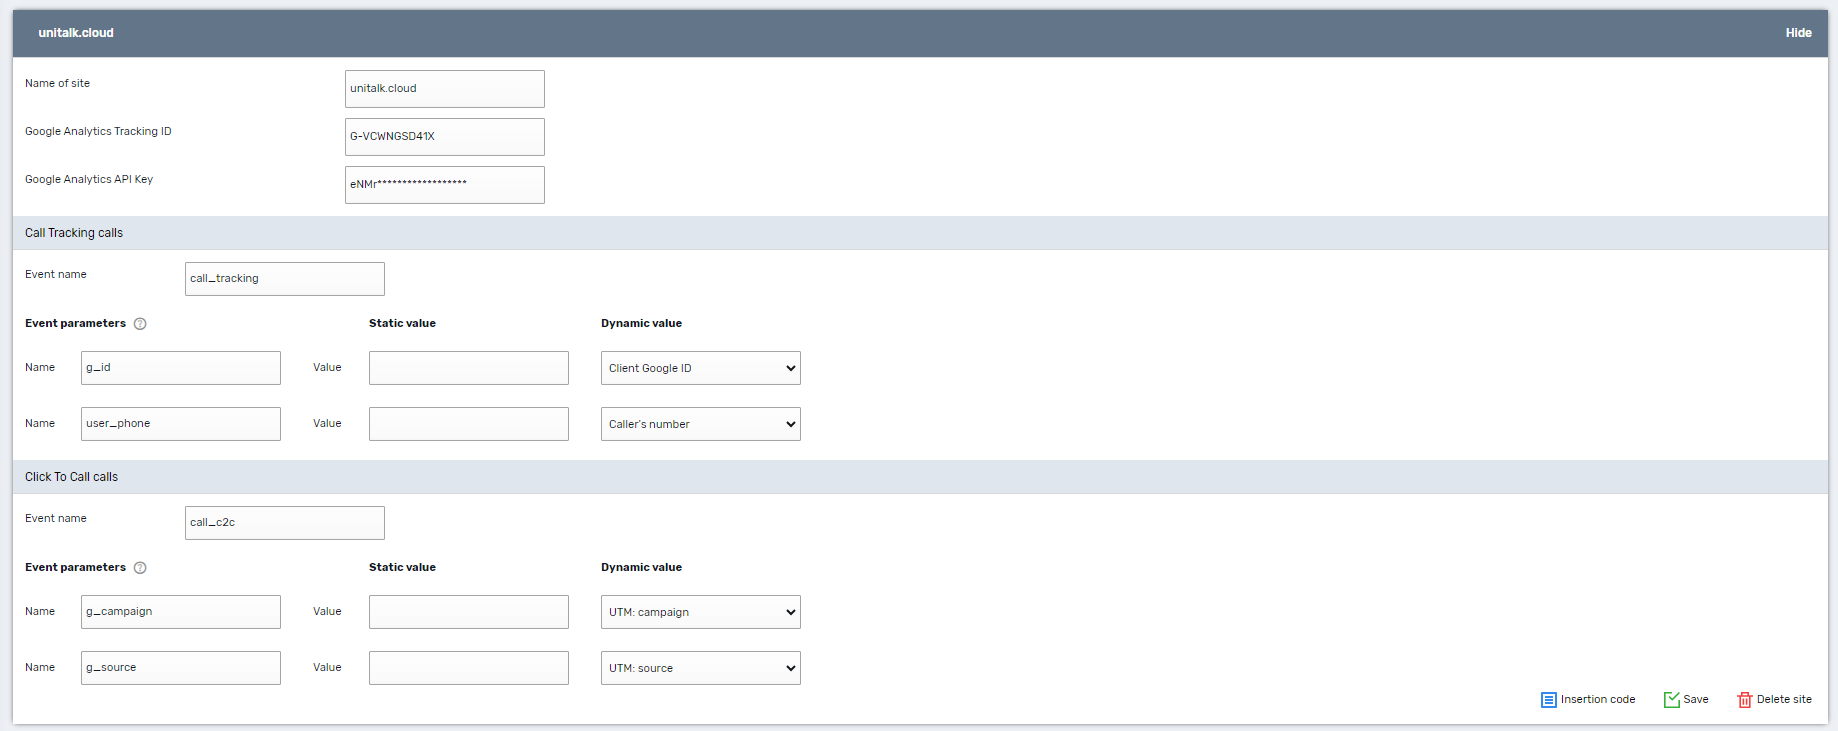Click the Google Analytics API Key field
1838x731 pixels.
[444, 185]
